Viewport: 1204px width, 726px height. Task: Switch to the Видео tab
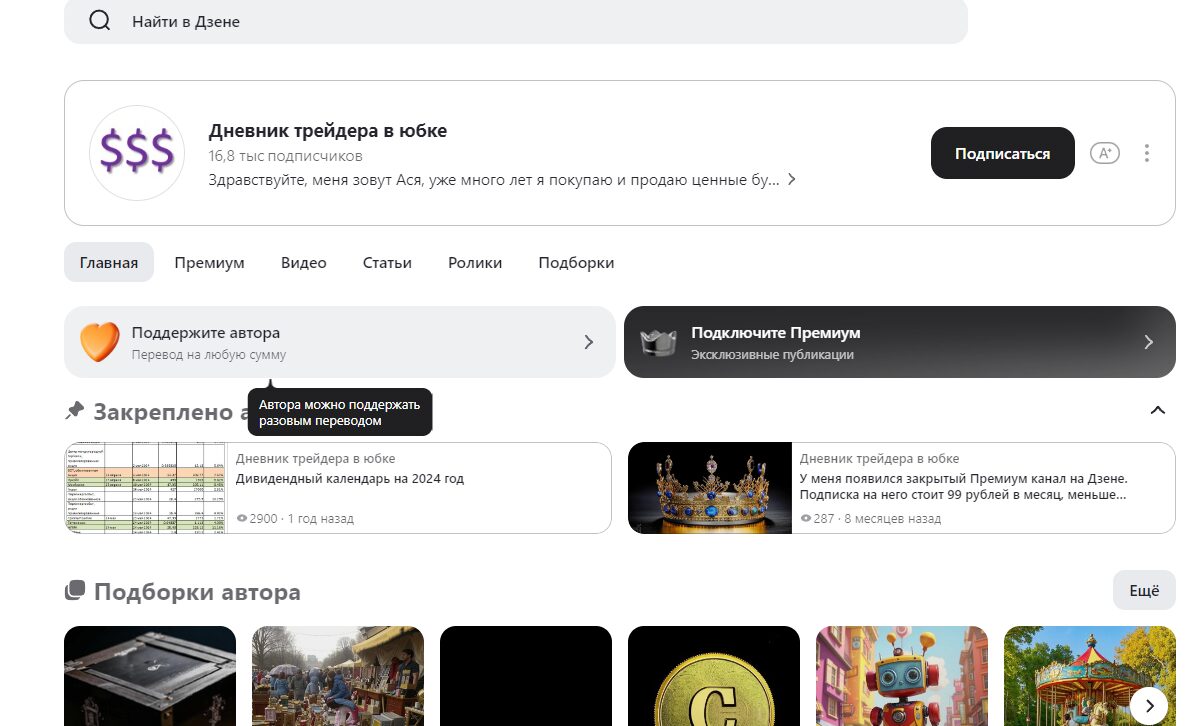point(304,262)
